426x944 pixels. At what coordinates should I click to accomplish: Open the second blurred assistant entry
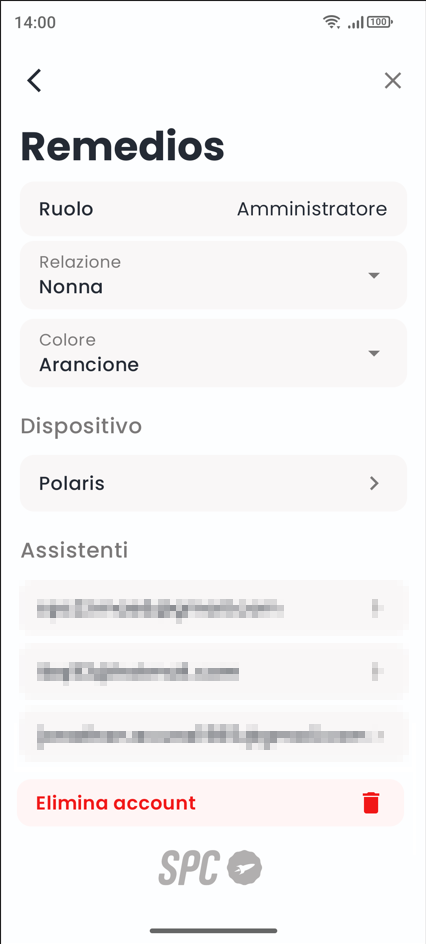click(213, 671)
